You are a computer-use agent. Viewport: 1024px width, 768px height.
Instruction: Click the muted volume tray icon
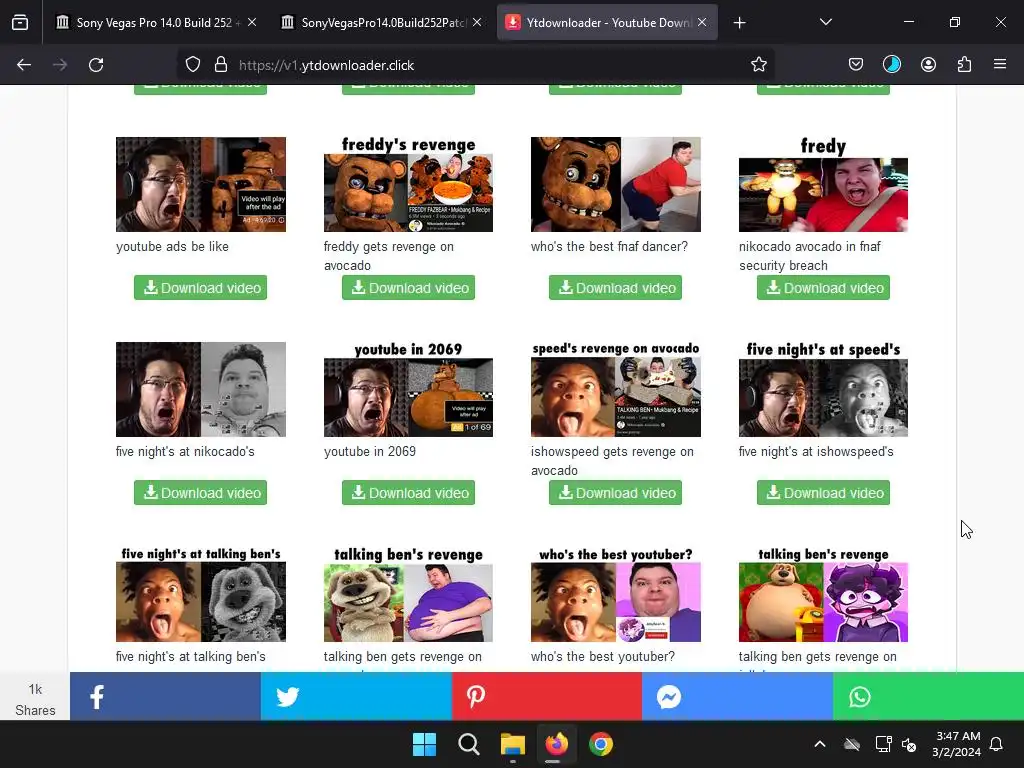click(x=908, y=744)
